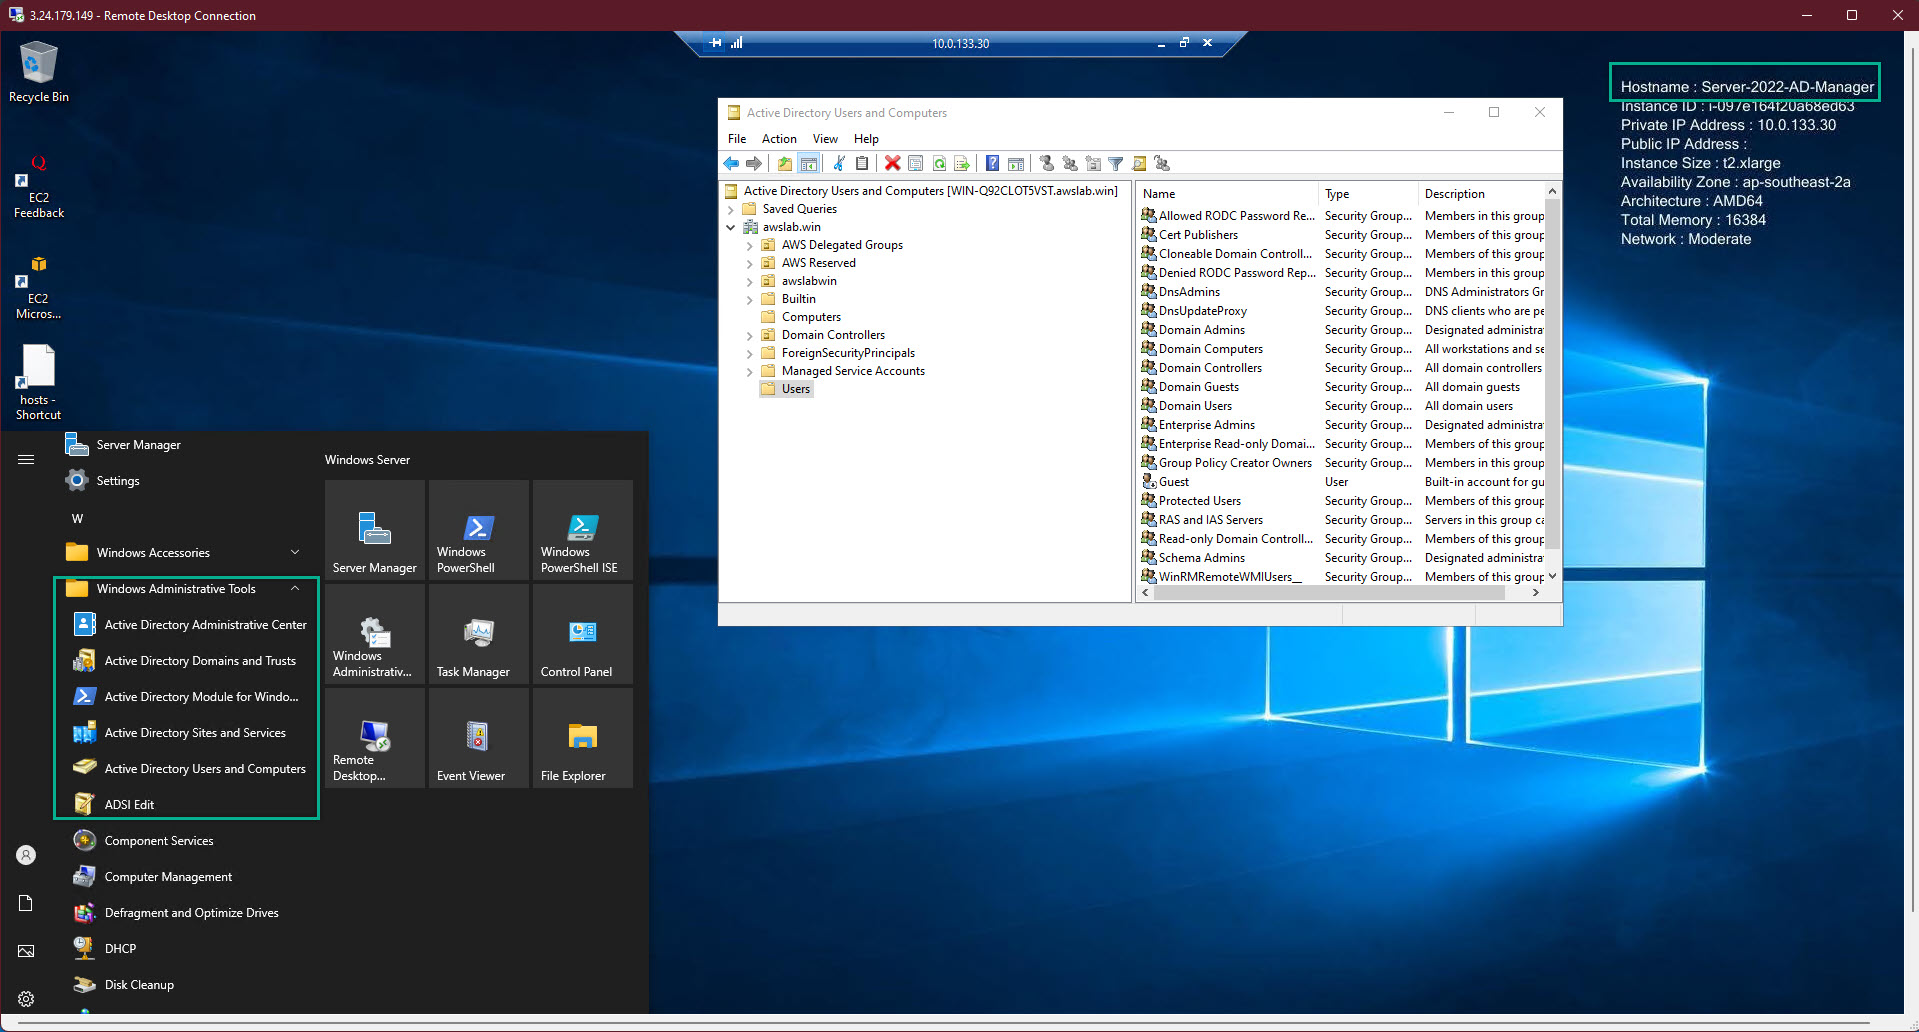1919x1032 pixels.
Task: Open File Explorer tile
Action: pos(583,738)
